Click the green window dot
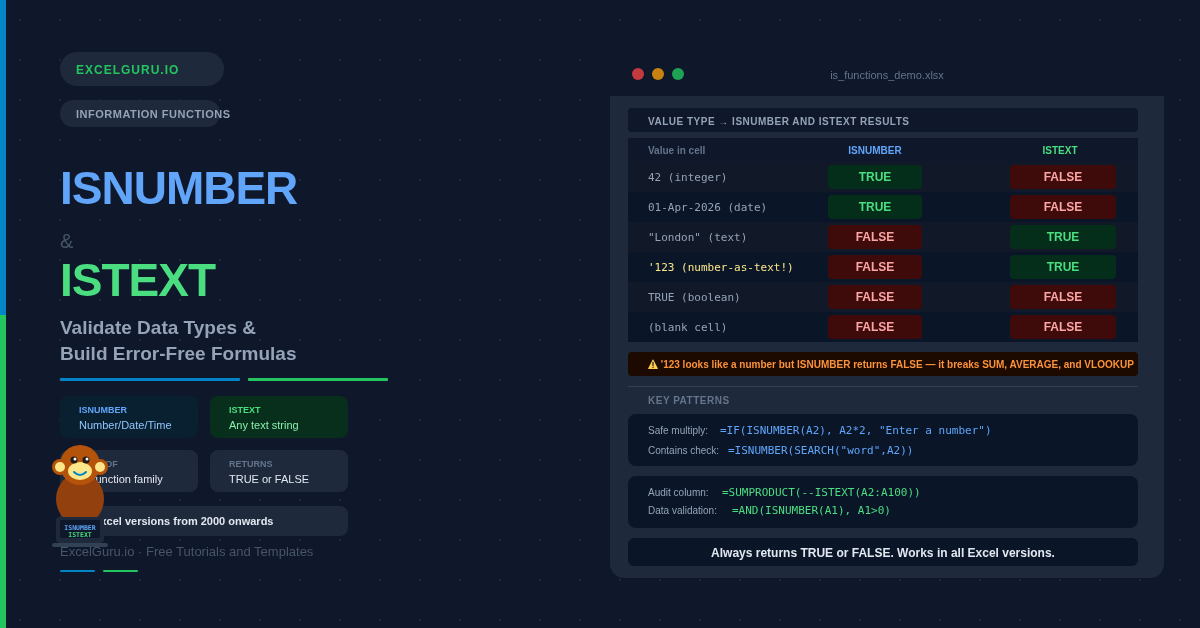Screen dimensions: 1200x628 tap(678, 74)
